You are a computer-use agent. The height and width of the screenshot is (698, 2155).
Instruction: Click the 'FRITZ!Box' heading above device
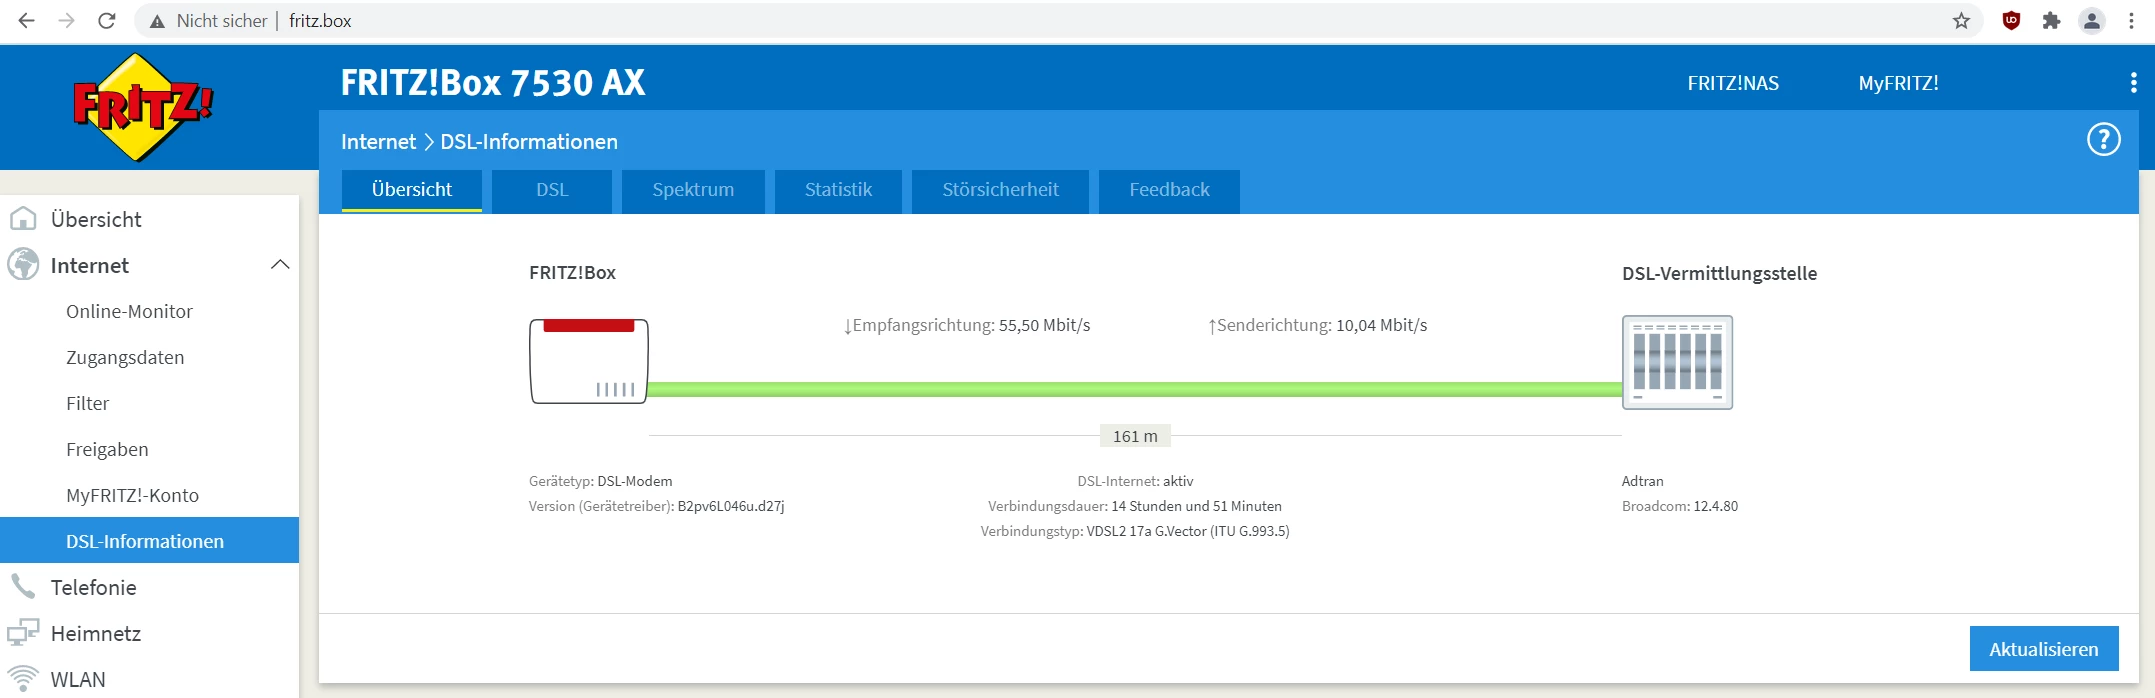572,272
